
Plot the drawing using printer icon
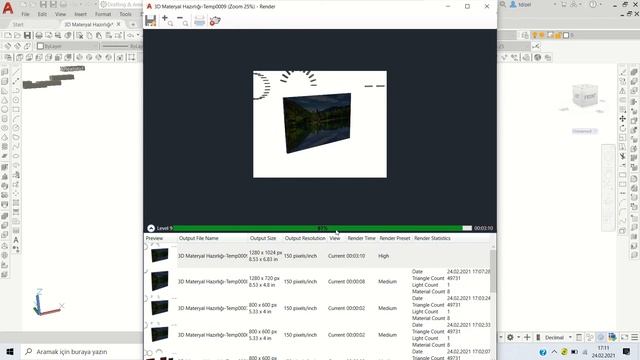click(39, 36)
